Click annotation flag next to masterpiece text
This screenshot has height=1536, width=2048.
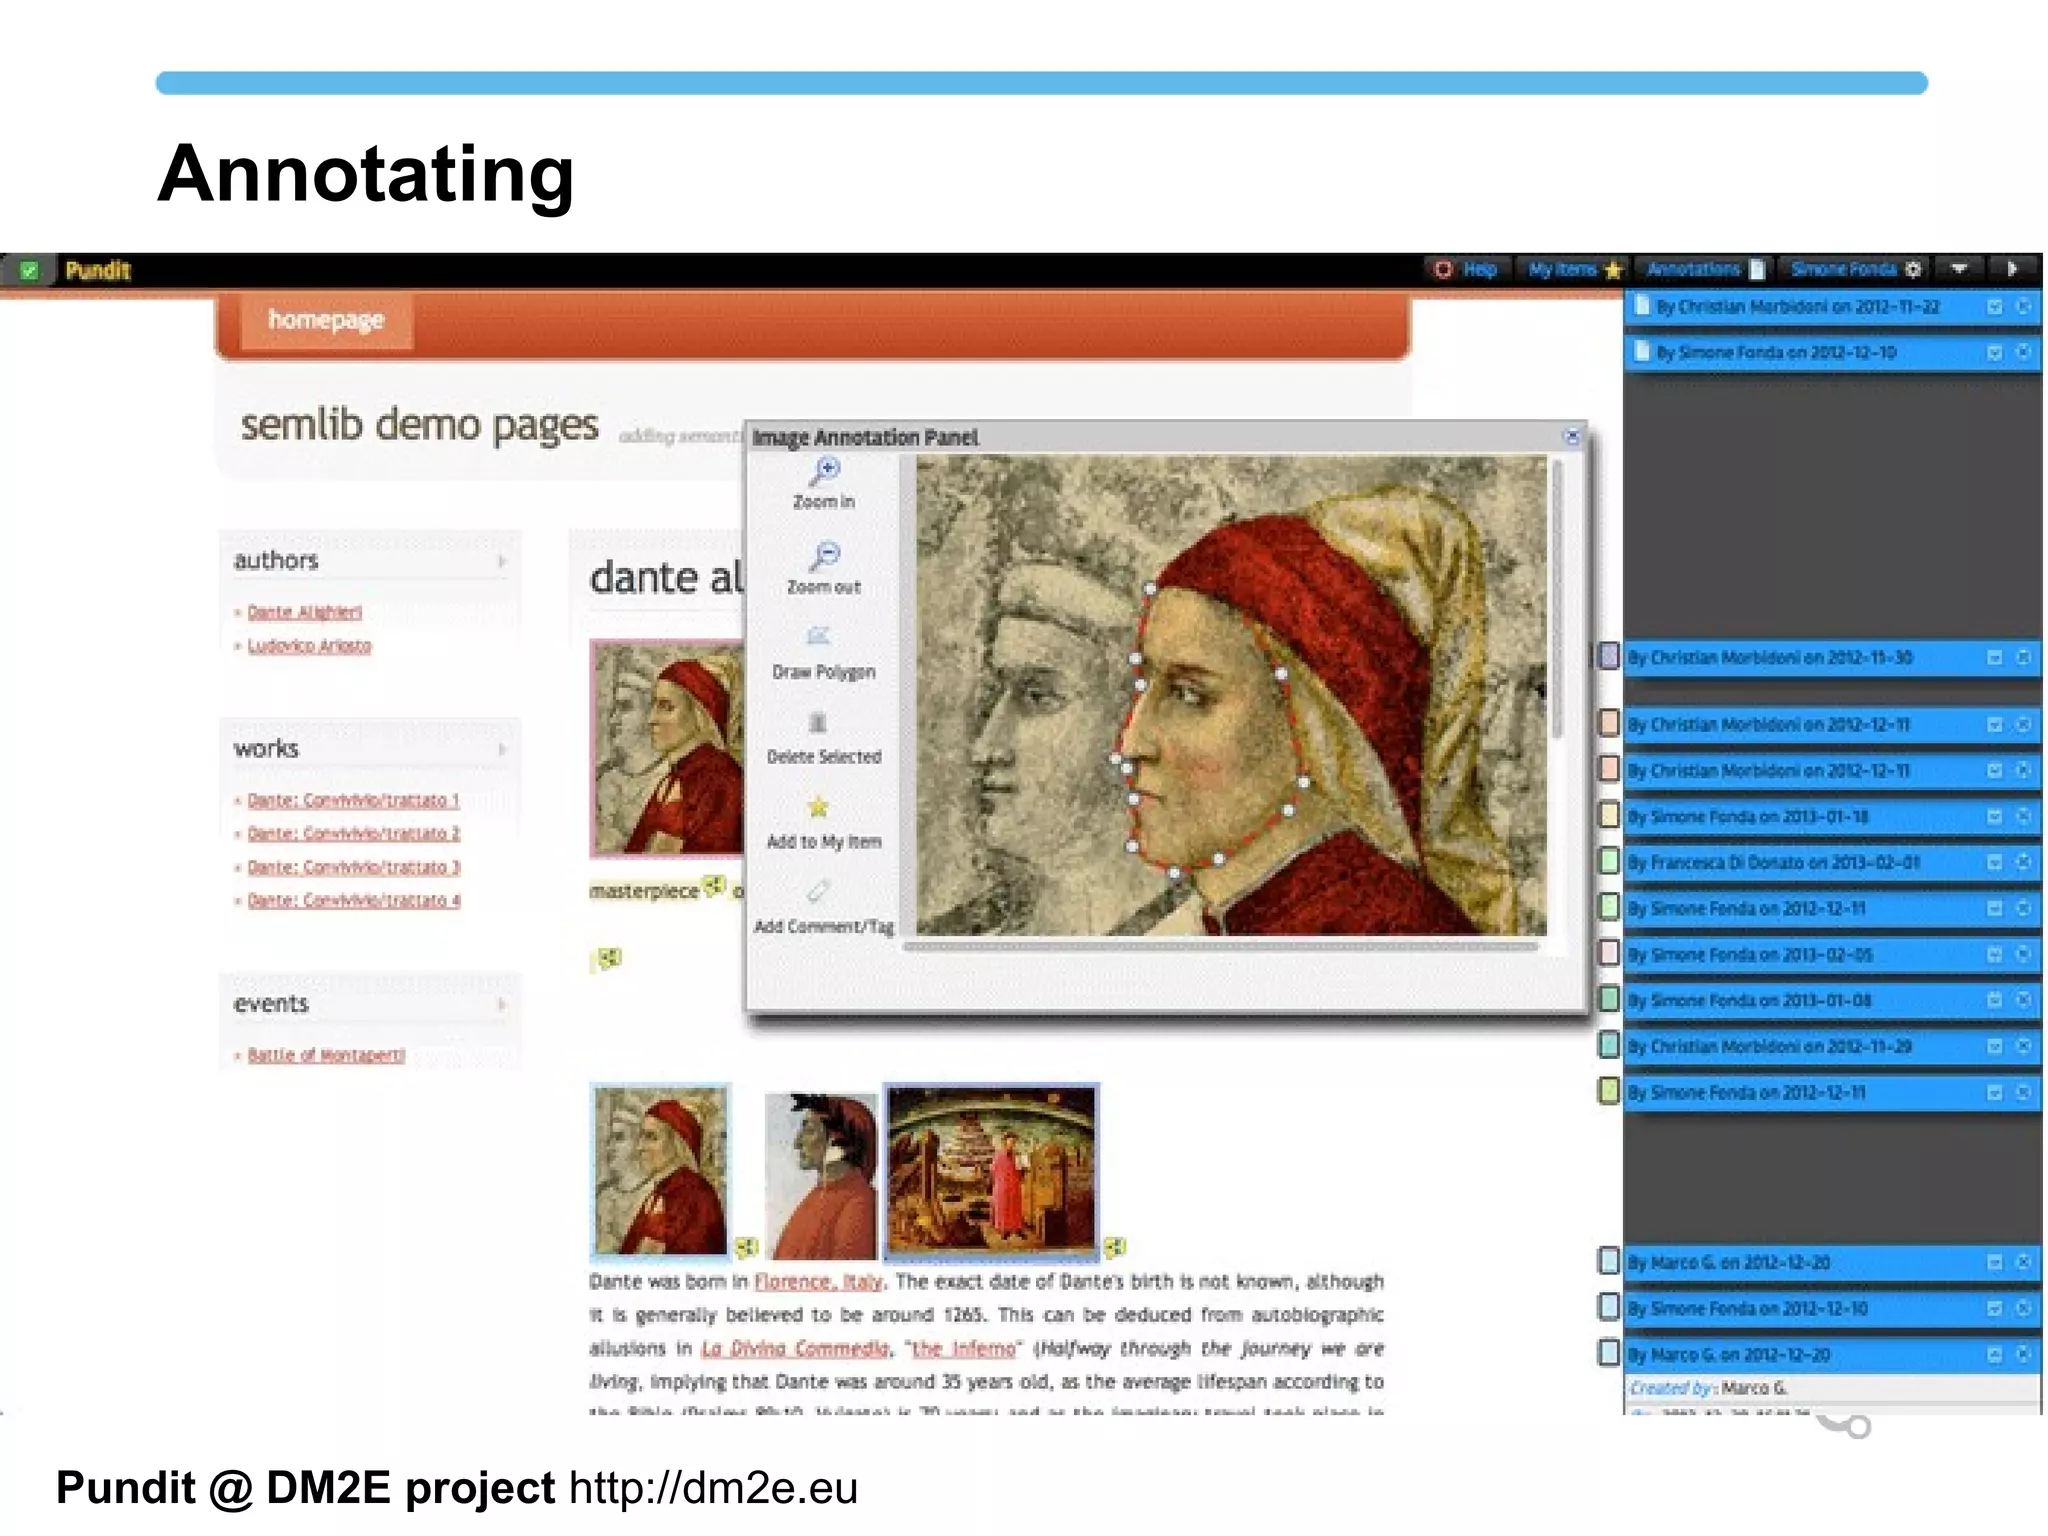[713, 885]
